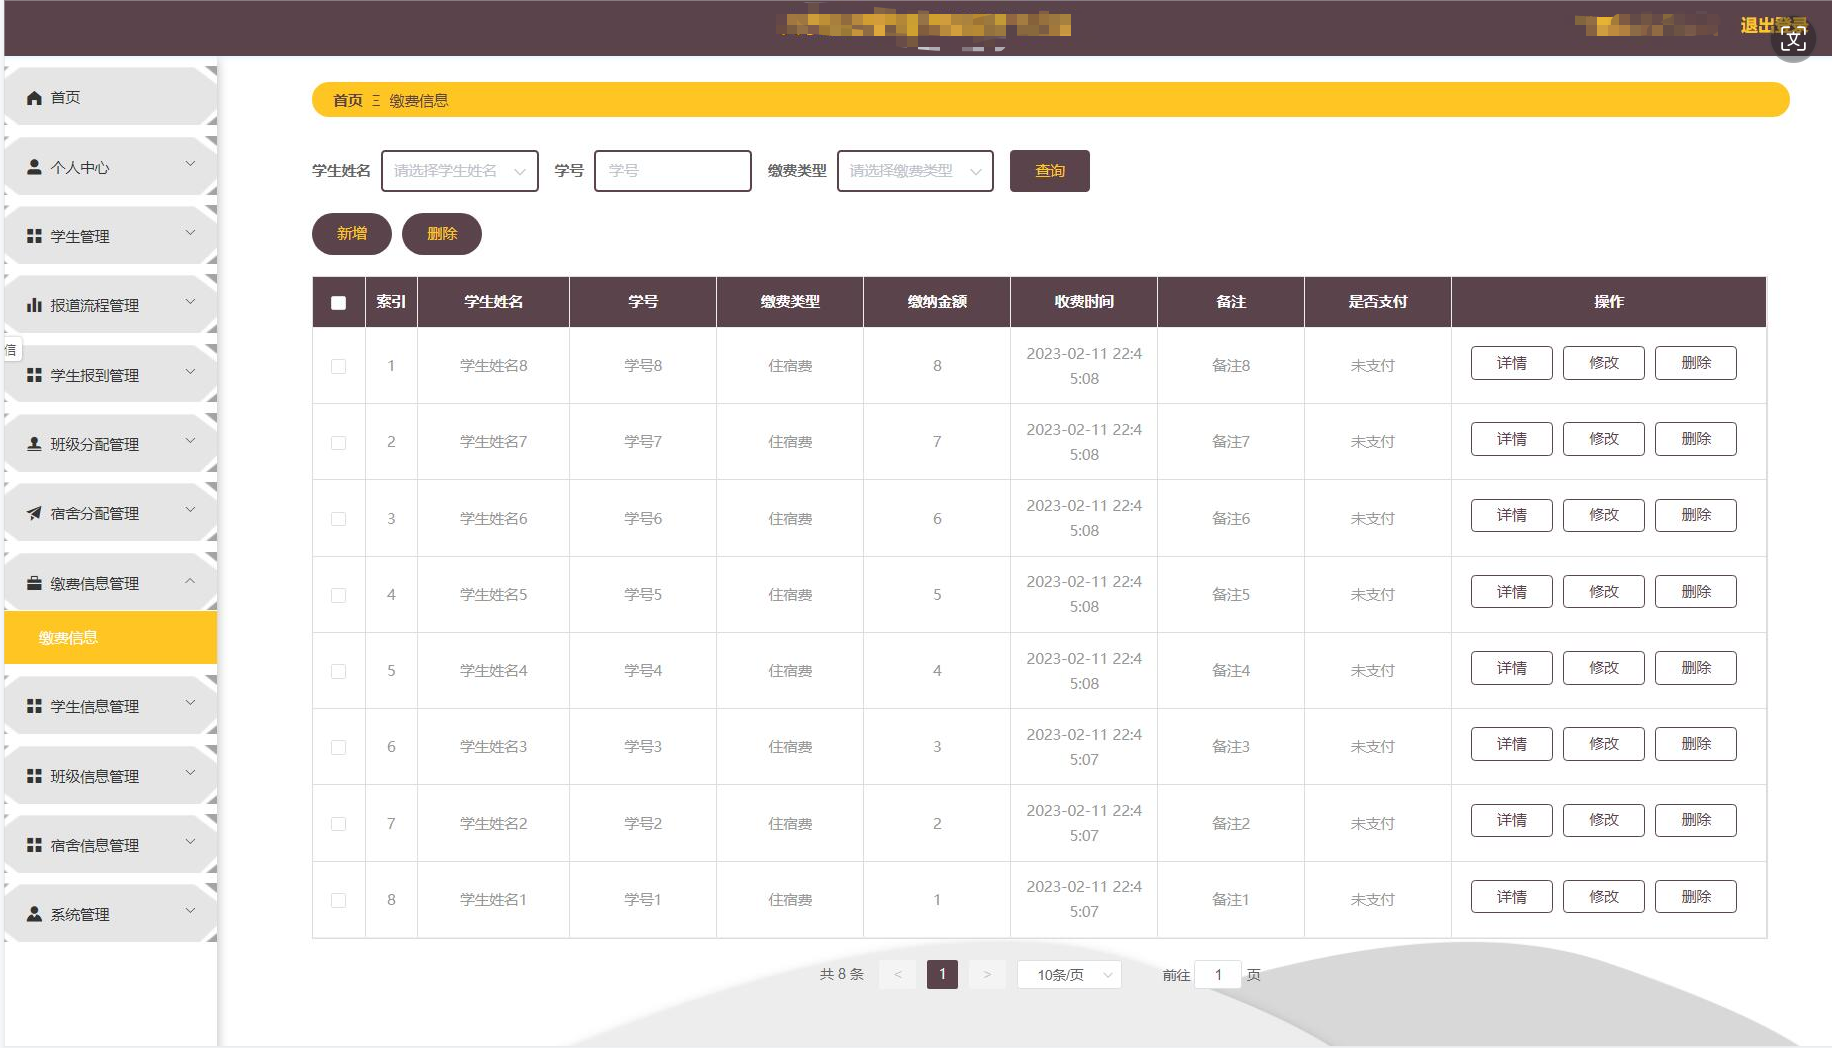The height and width of the screenshot is (1048, 1832).
Task: Go to previous page arrow
Action: (898, 975)
